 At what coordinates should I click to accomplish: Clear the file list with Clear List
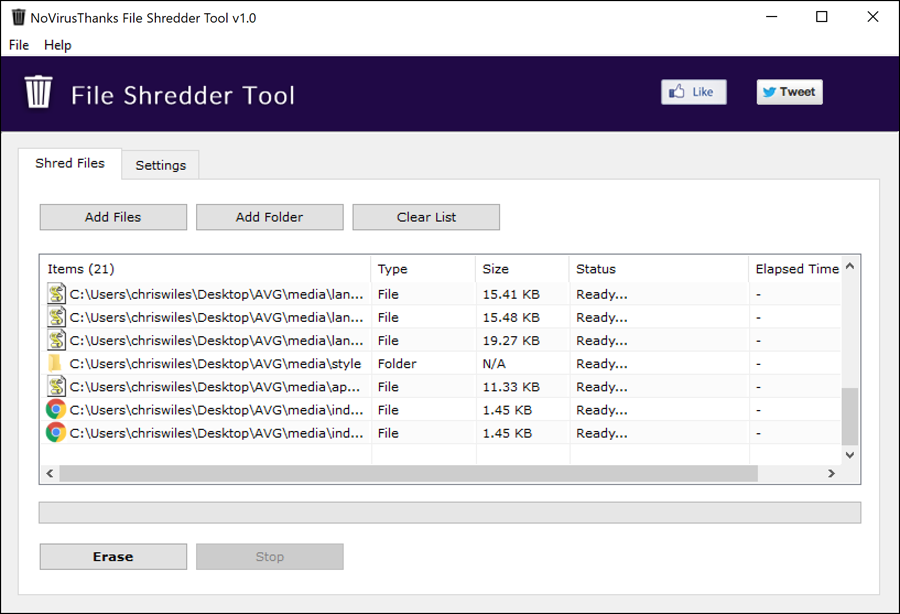click(x=426, y=217)
